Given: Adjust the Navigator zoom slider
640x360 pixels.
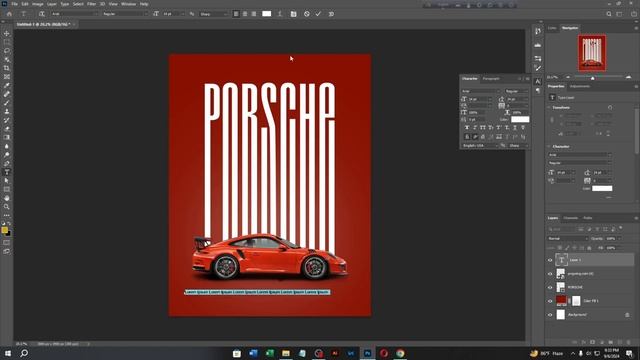Looking at the screenshot, I should [x=592, y=77].
